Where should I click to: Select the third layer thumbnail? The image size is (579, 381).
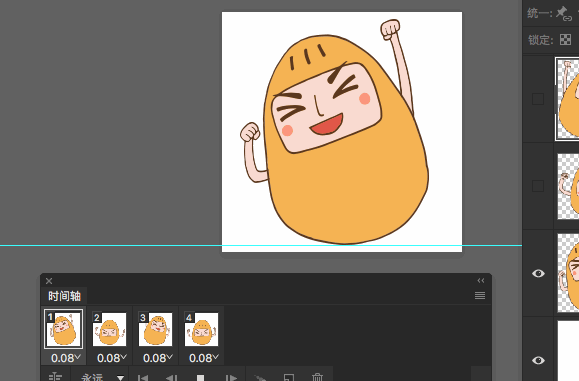(x=568, y=273)
